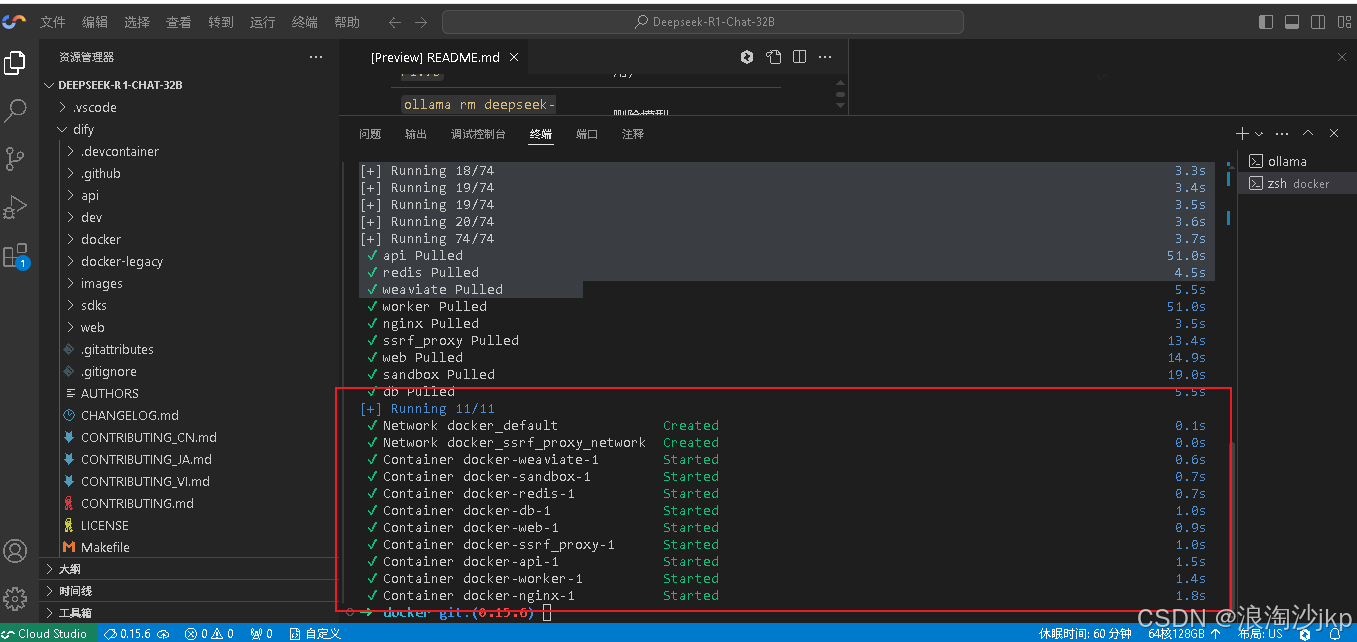Open the 编辑 menu
The height and width of the screenshot is (642, 1357).
coord(95,22)
